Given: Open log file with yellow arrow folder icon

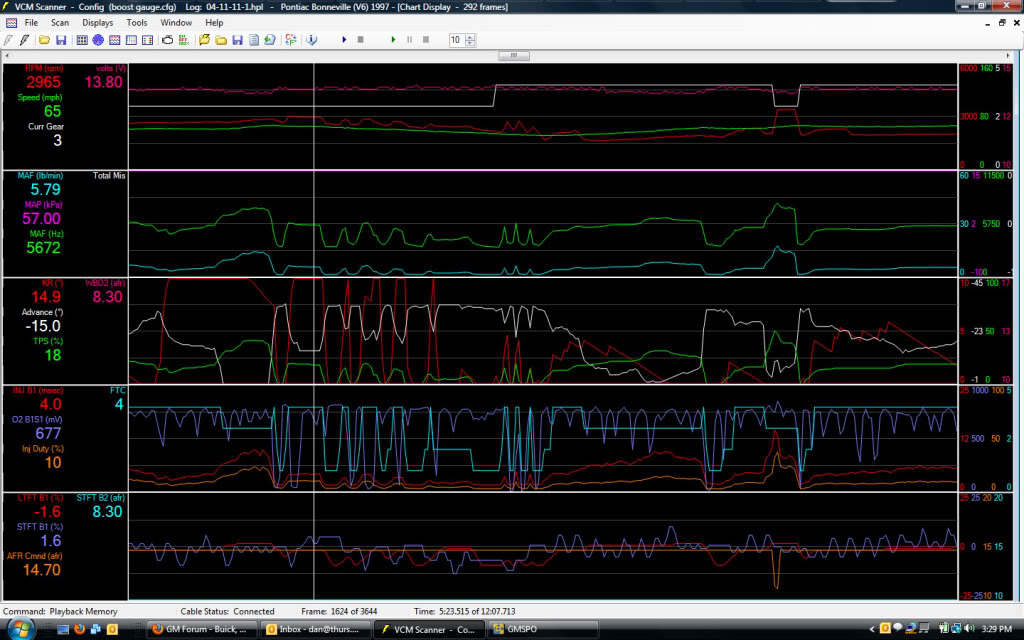Looking at the screenshot, I should tap(204, 40).
